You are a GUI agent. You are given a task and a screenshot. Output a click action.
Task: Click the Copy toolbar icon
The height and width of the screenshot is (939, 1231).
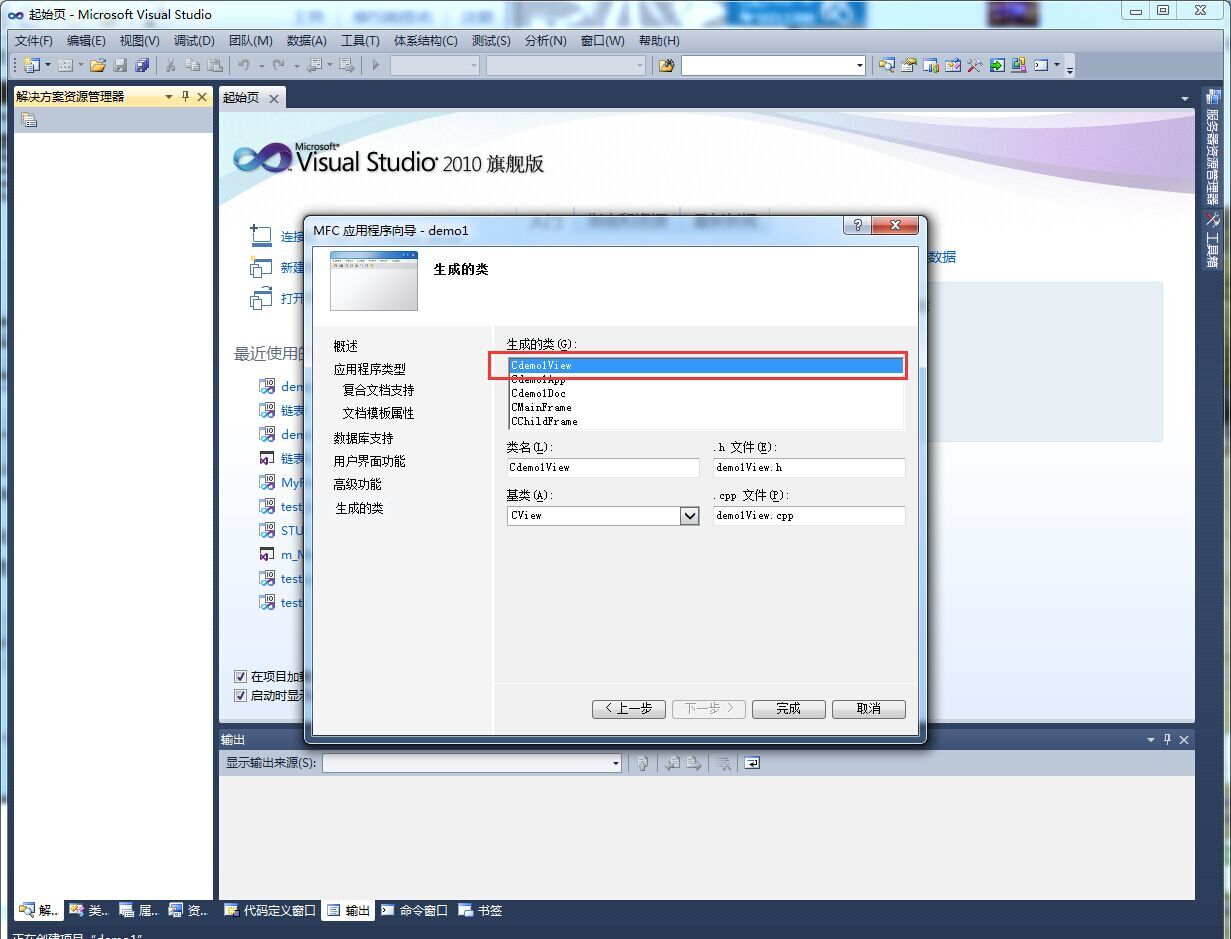[x=192, y=65]
